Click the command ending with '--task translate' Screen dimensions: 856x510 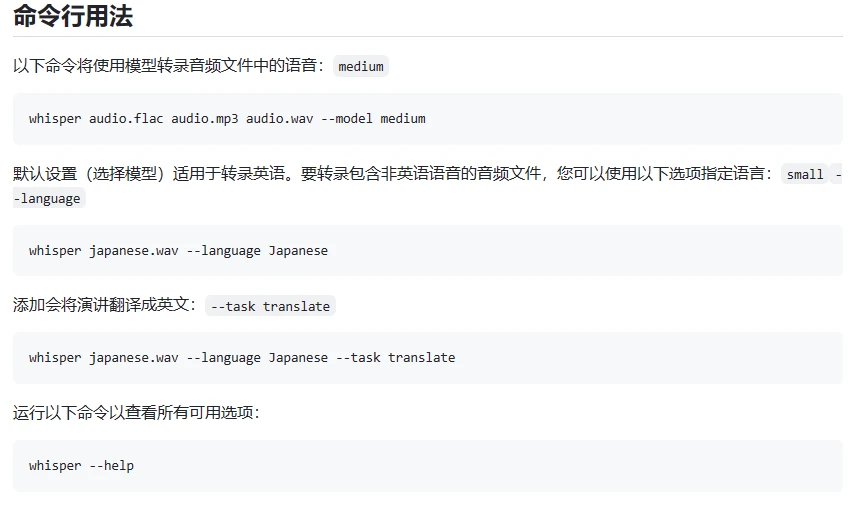242,358
